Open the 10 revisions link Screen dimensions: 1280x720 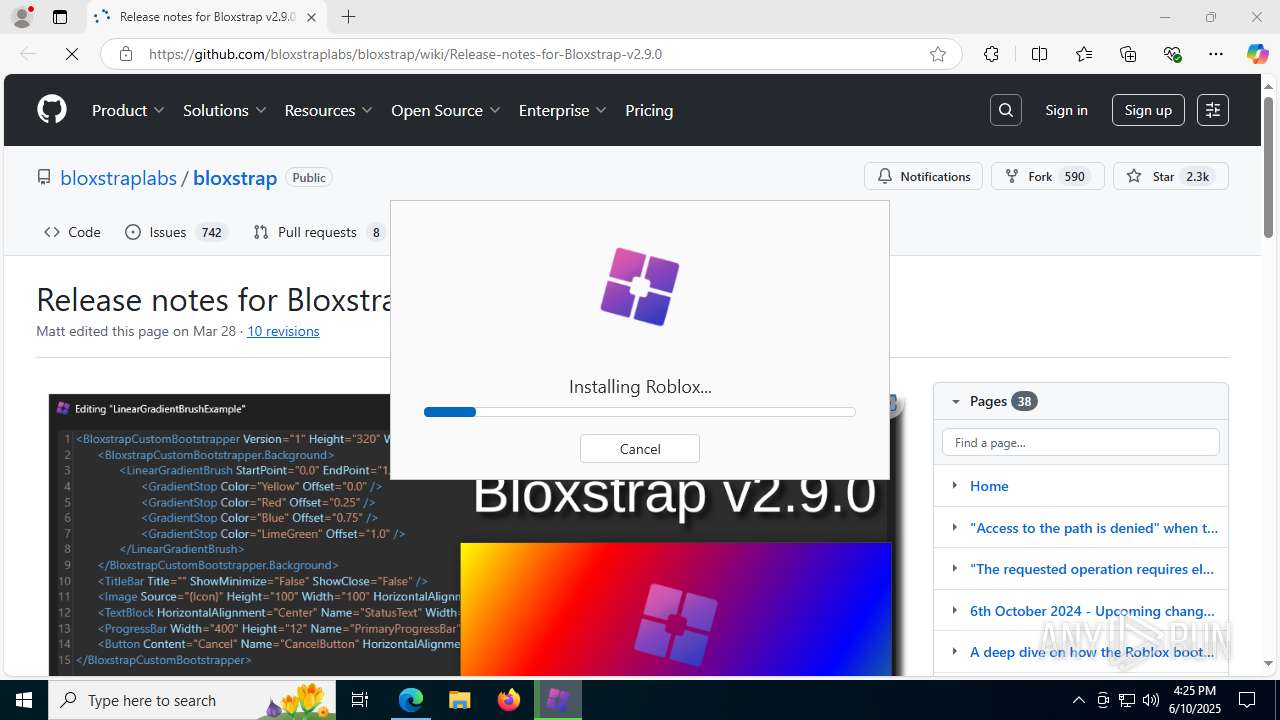(283, 331)
